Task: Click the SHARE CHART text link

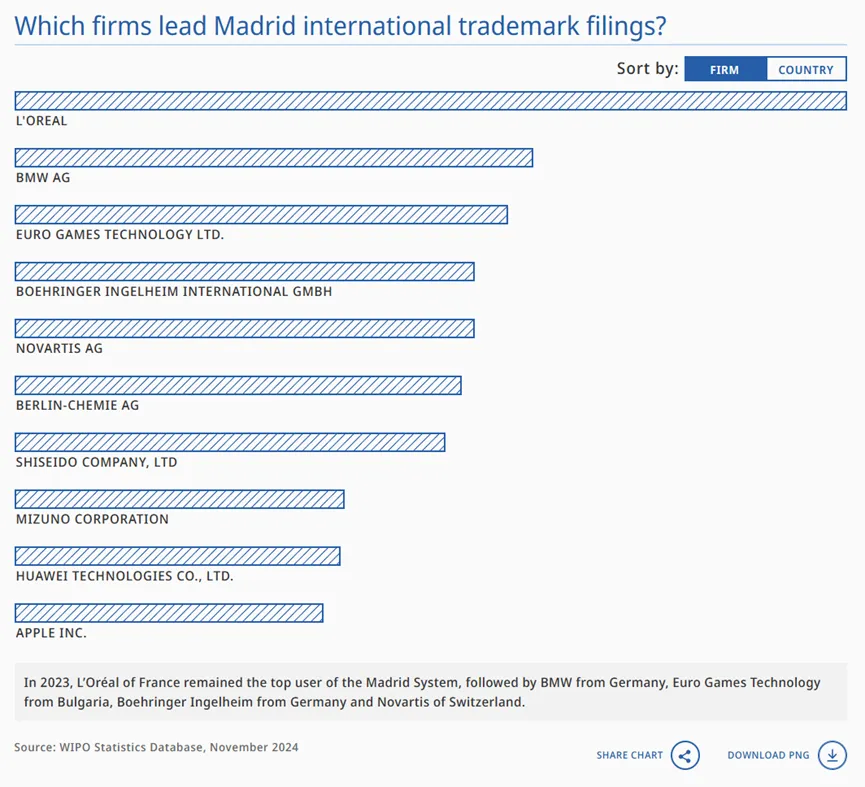Action: point(629,755)
